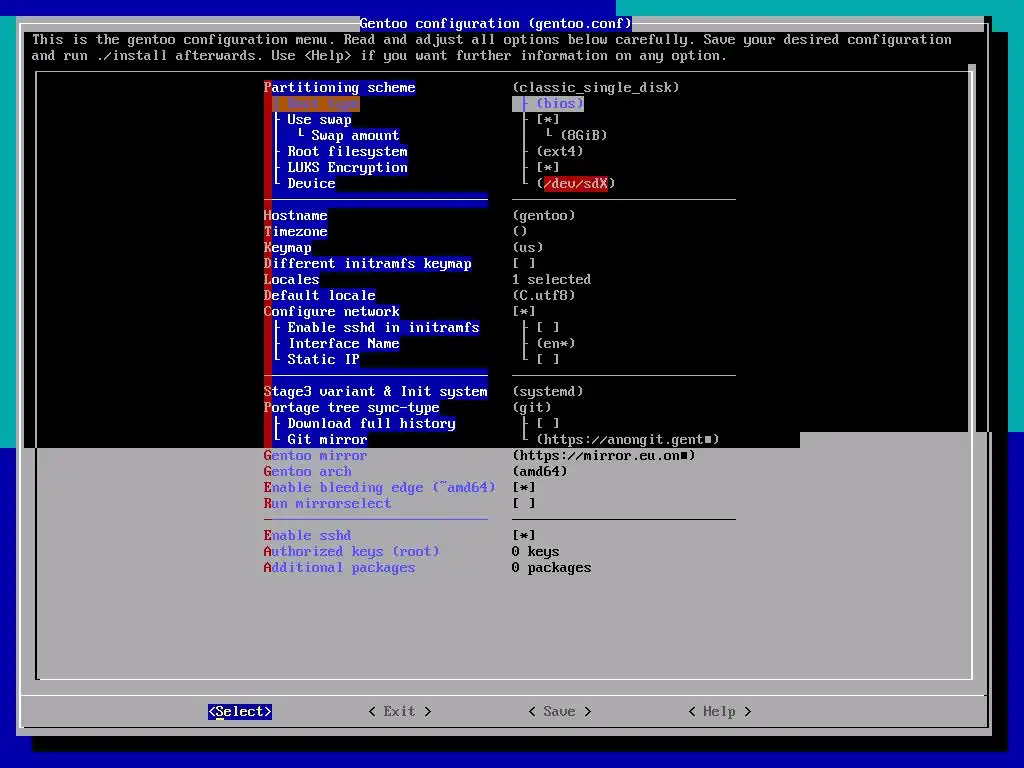Screen dimensions: 1024x768
Task: Click the red (/dev/sdX) device value
Action: 576,184
